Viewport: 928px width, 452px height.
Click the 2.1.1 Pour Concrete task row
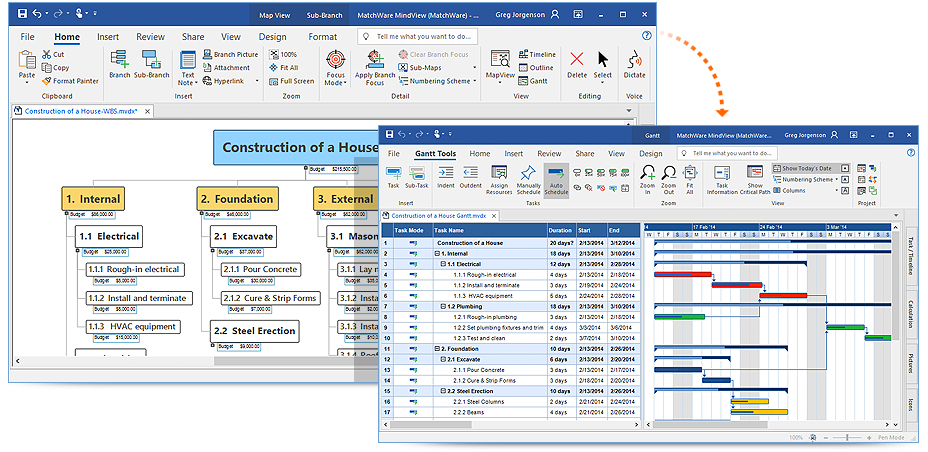coord(511,370)
